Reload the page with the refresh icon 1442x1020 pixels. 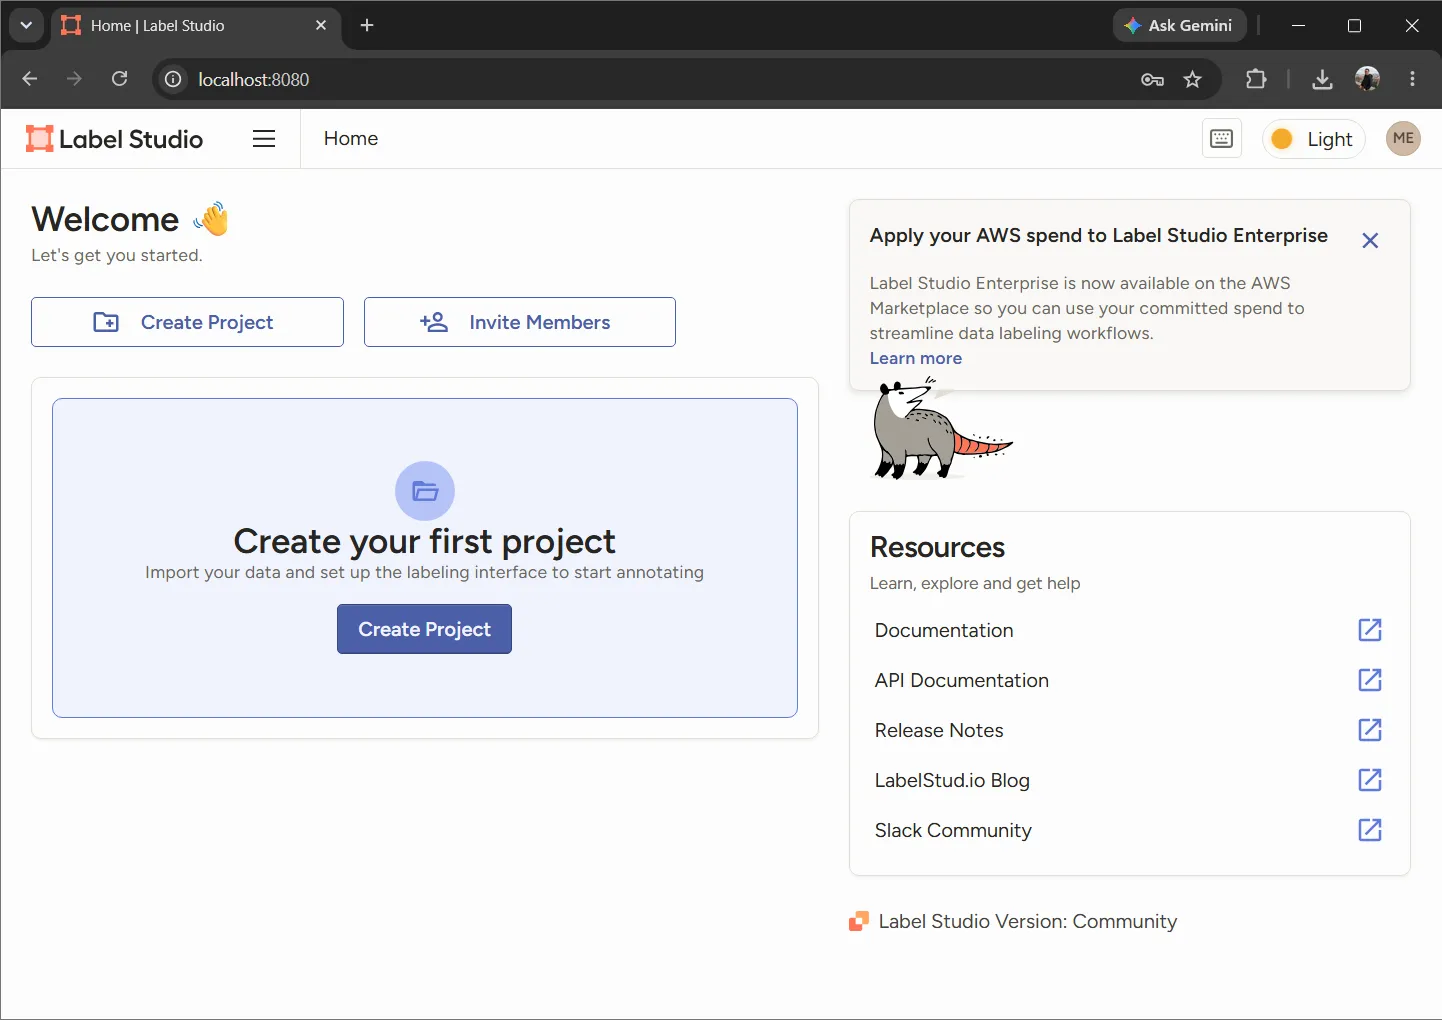point(119,79)
